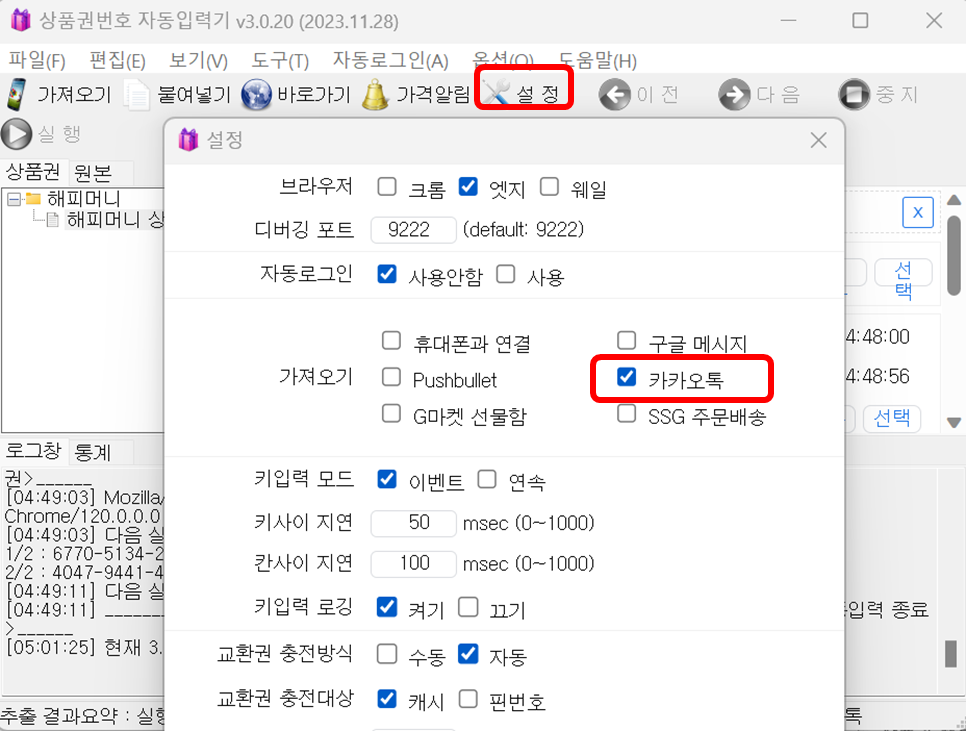Click the 키사이 지연 50 field

point(413,522)
